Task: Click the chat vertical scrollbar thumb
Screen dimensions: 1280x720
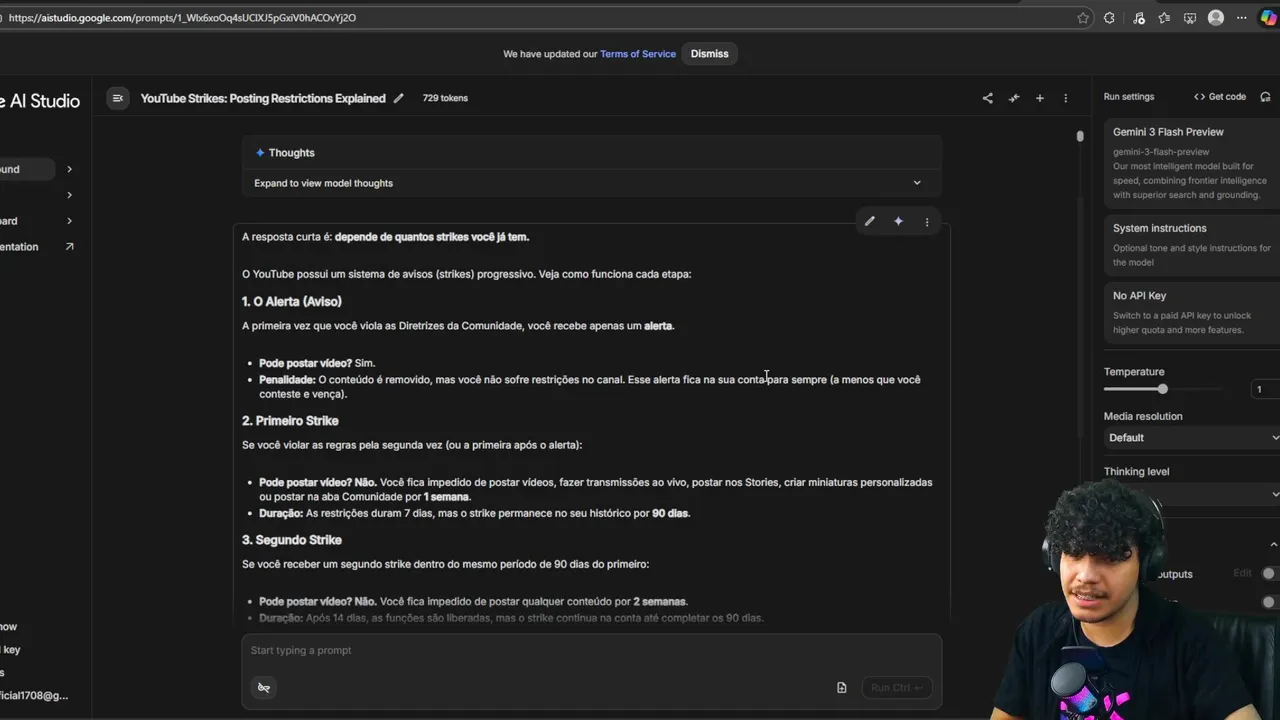Action: tap(1080, 136)
